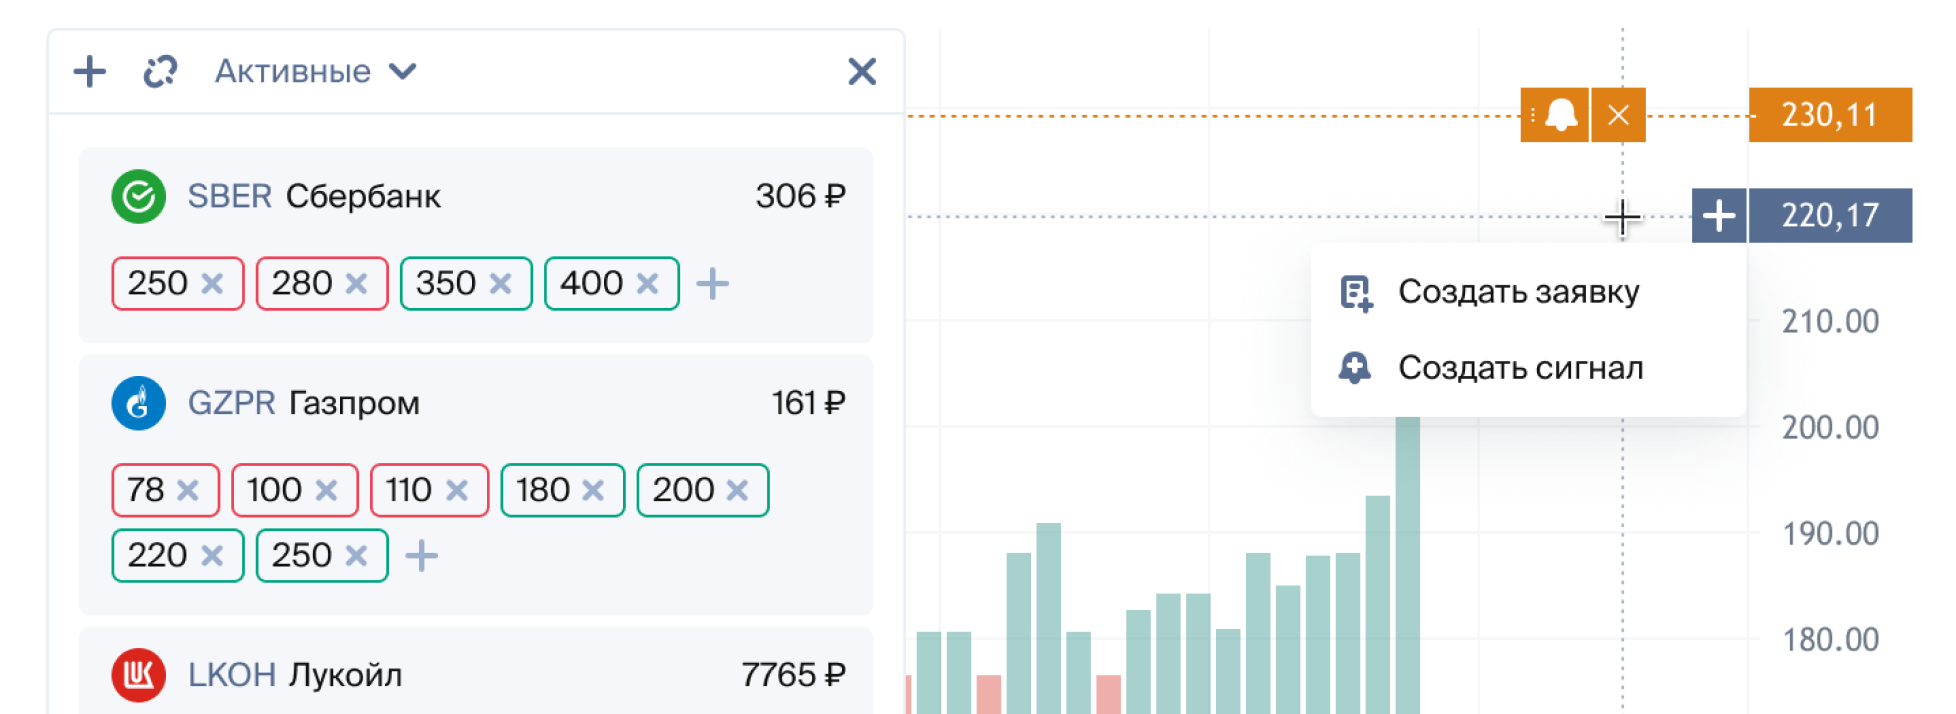Close the signals panel with the X
Viewport: 1956px width, 714px height.
click(x=862, y=71)
